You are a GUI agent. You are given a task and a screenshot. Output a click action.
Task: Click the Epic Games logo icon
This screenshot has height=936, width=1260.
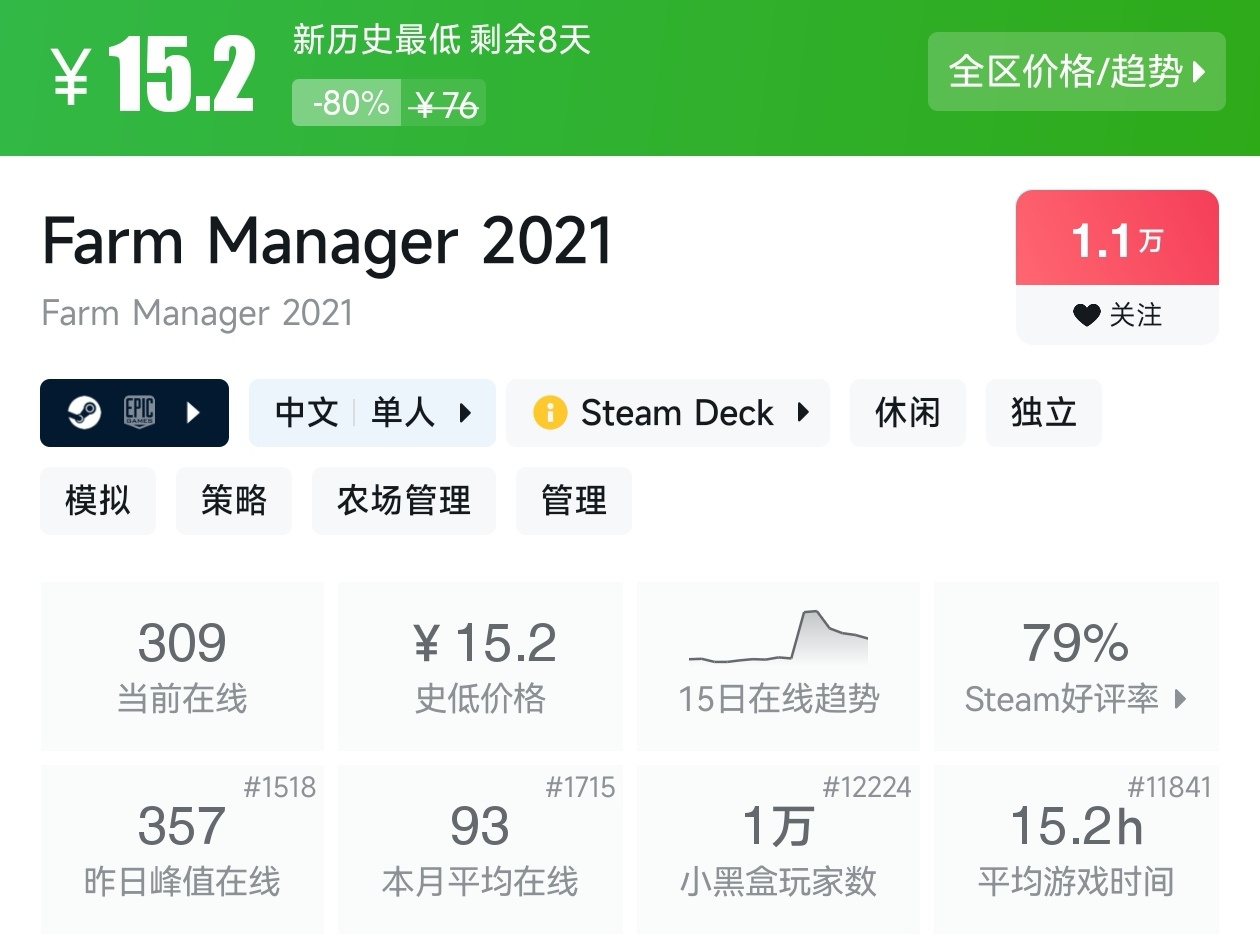139,413
